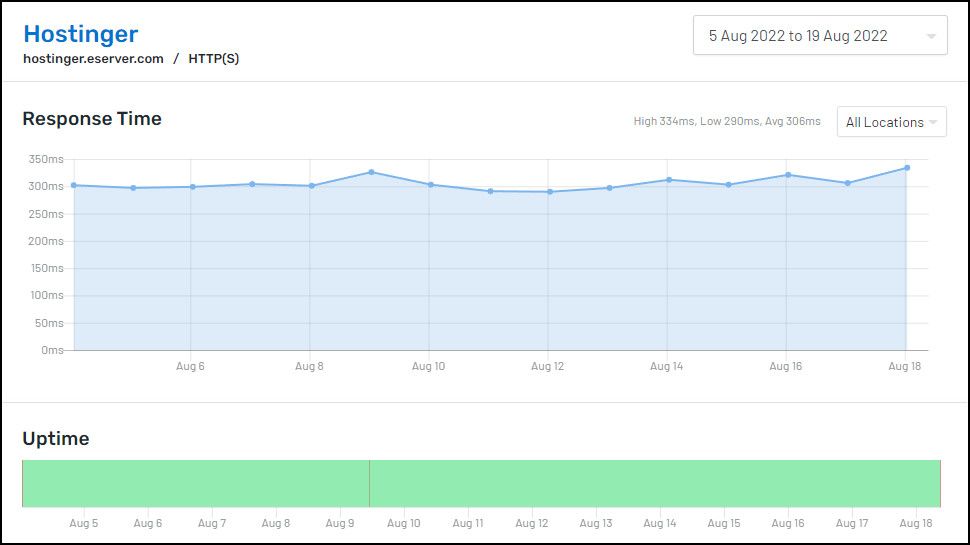This screenshot has width=970, height=545.
Task: Click the Uptime heading
Action: tap(56, 439)
